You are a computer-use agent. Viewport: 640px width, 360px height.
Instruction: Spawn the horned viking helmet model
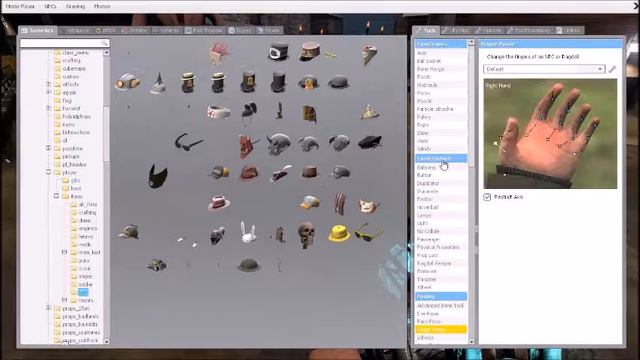[x=279, y=144]
